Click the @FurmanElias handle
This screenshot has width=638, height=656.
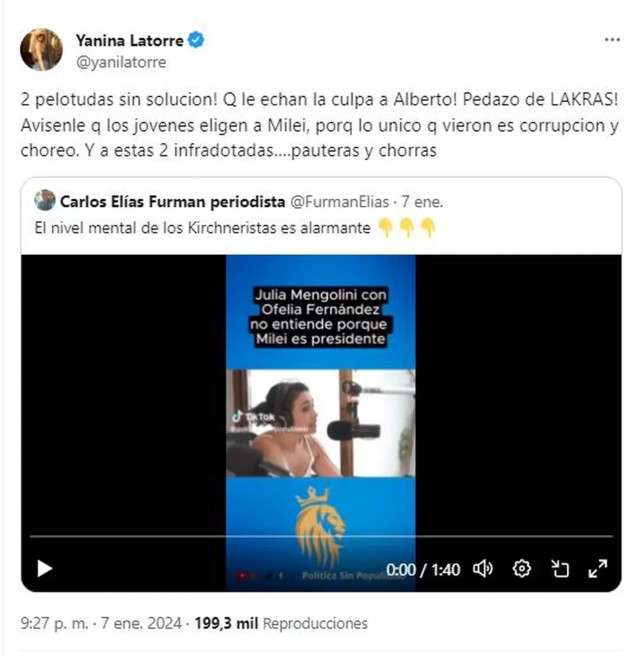coord(339,202)
